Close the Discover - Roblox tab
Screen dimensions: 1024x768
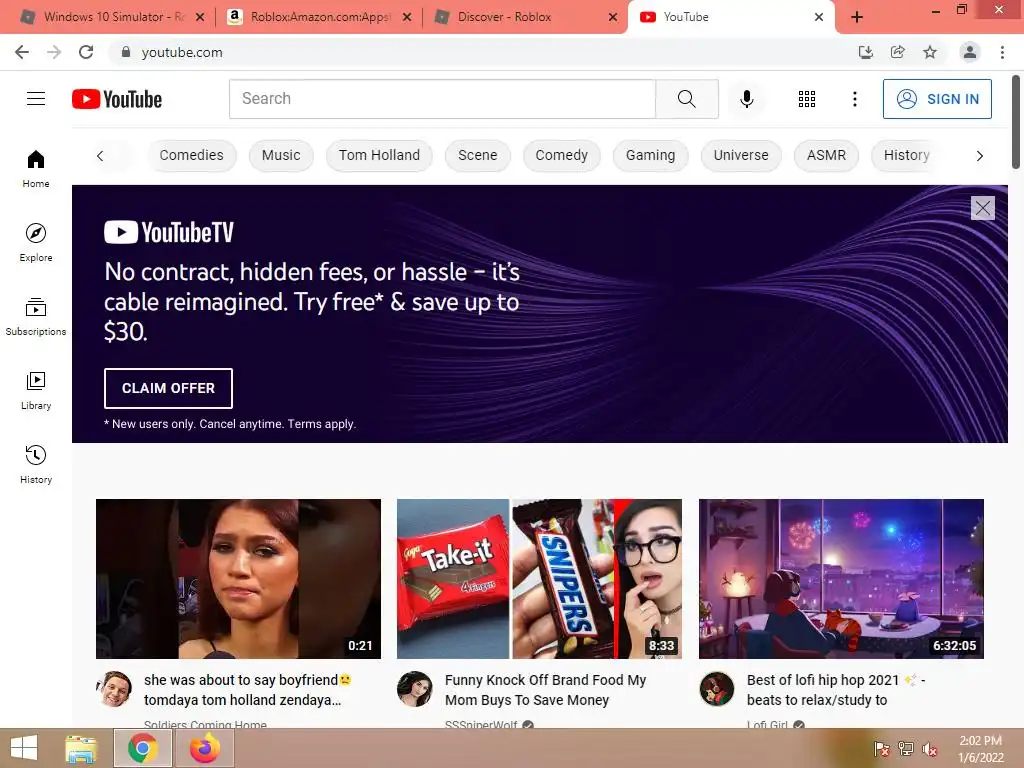[x=613, y=17]
